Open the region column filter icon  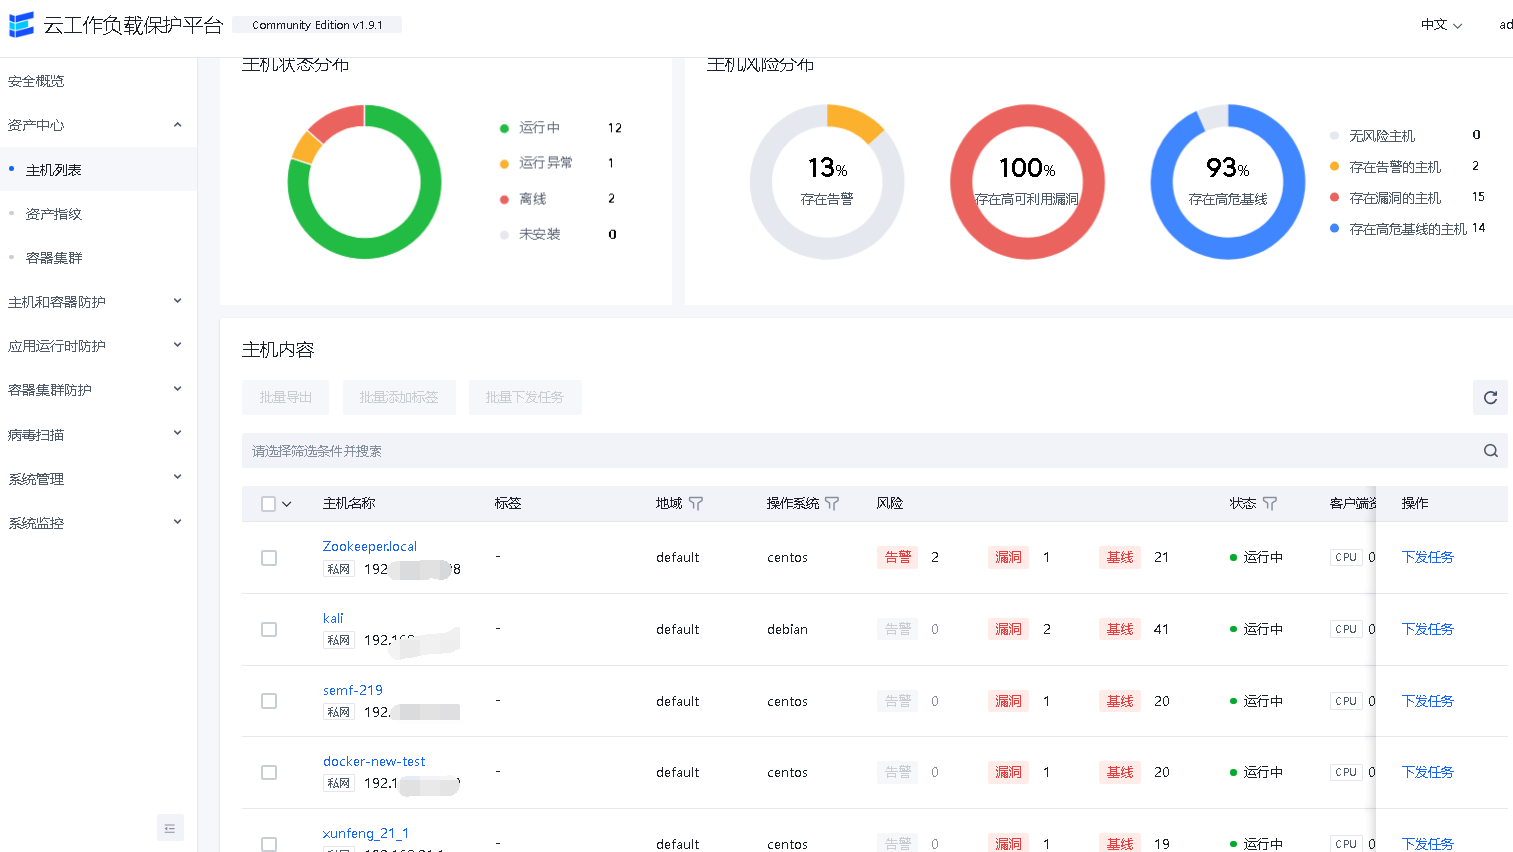(696, 504)
